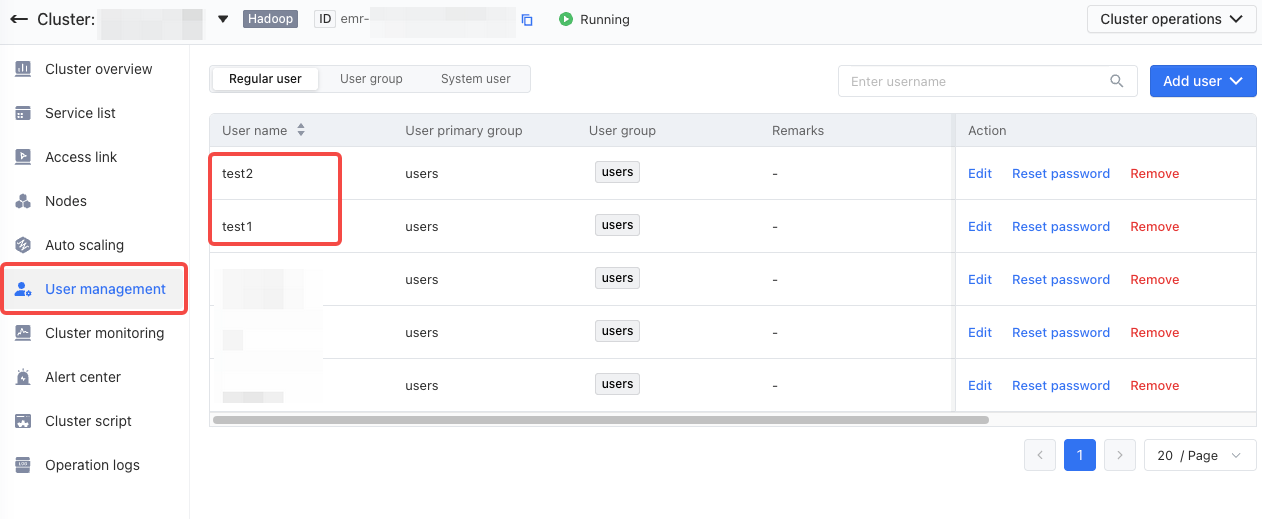Click the Access link sidebar icon
Viewport: 1262px width, 519px height.
[23, 157]
